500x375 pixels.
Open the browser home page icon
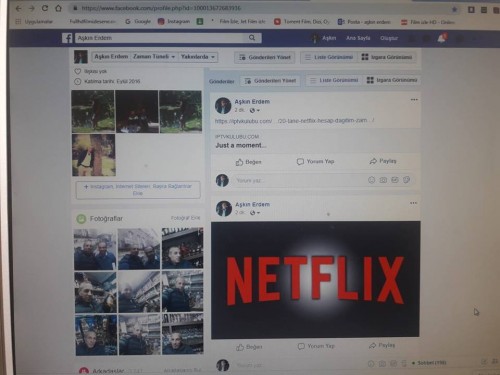[58, 8]
